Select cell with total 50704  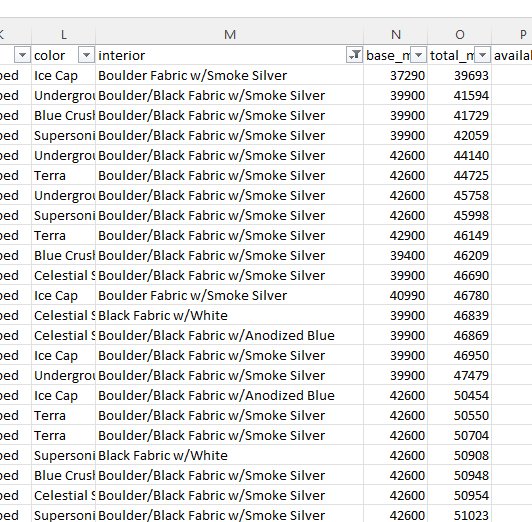click(x=460, y=436)
